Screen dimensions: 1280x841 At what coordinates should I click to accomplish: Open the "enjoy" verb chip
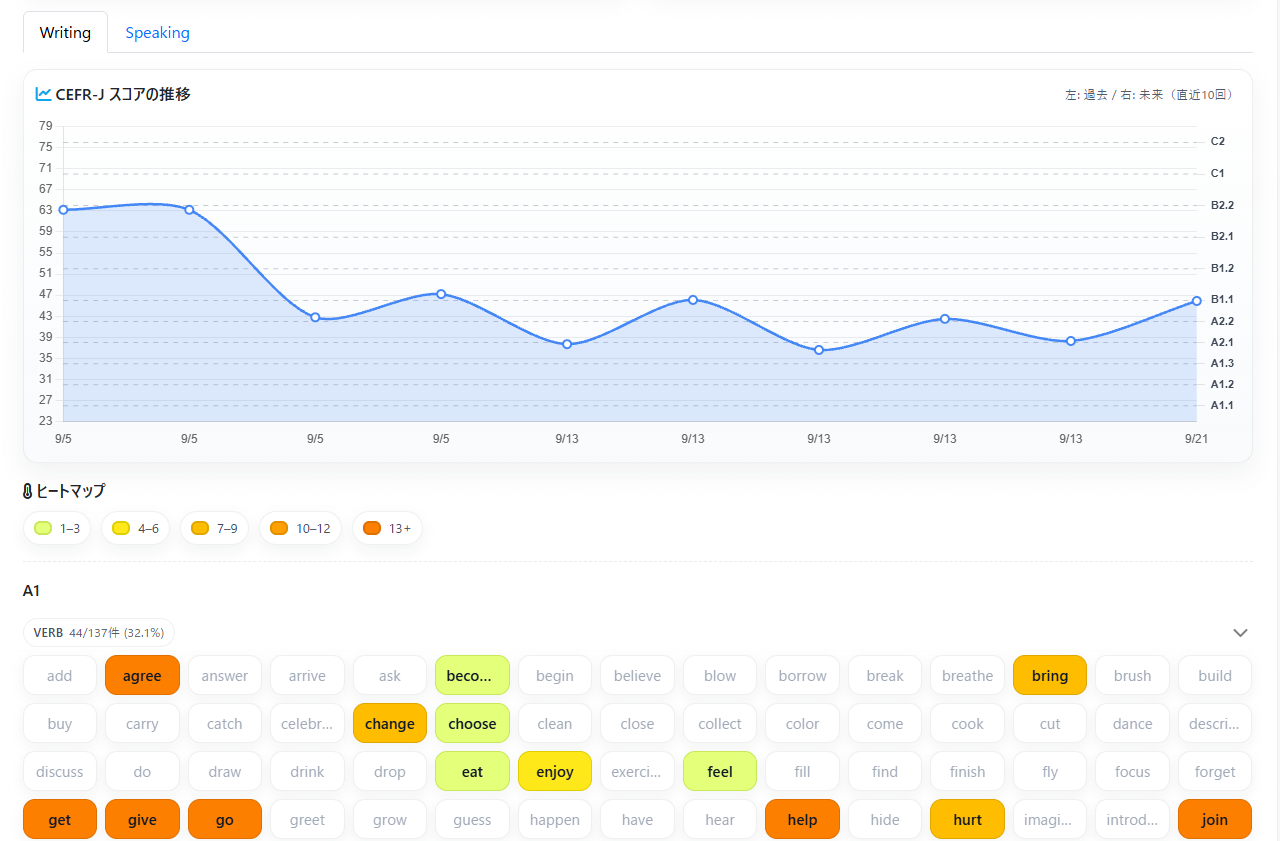coord(555,772)
